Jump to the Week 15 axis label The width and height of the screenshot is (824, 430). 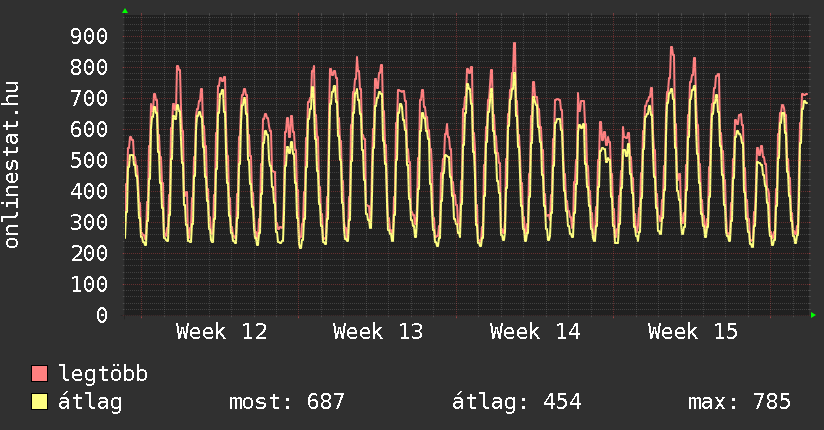click(693, 331)
